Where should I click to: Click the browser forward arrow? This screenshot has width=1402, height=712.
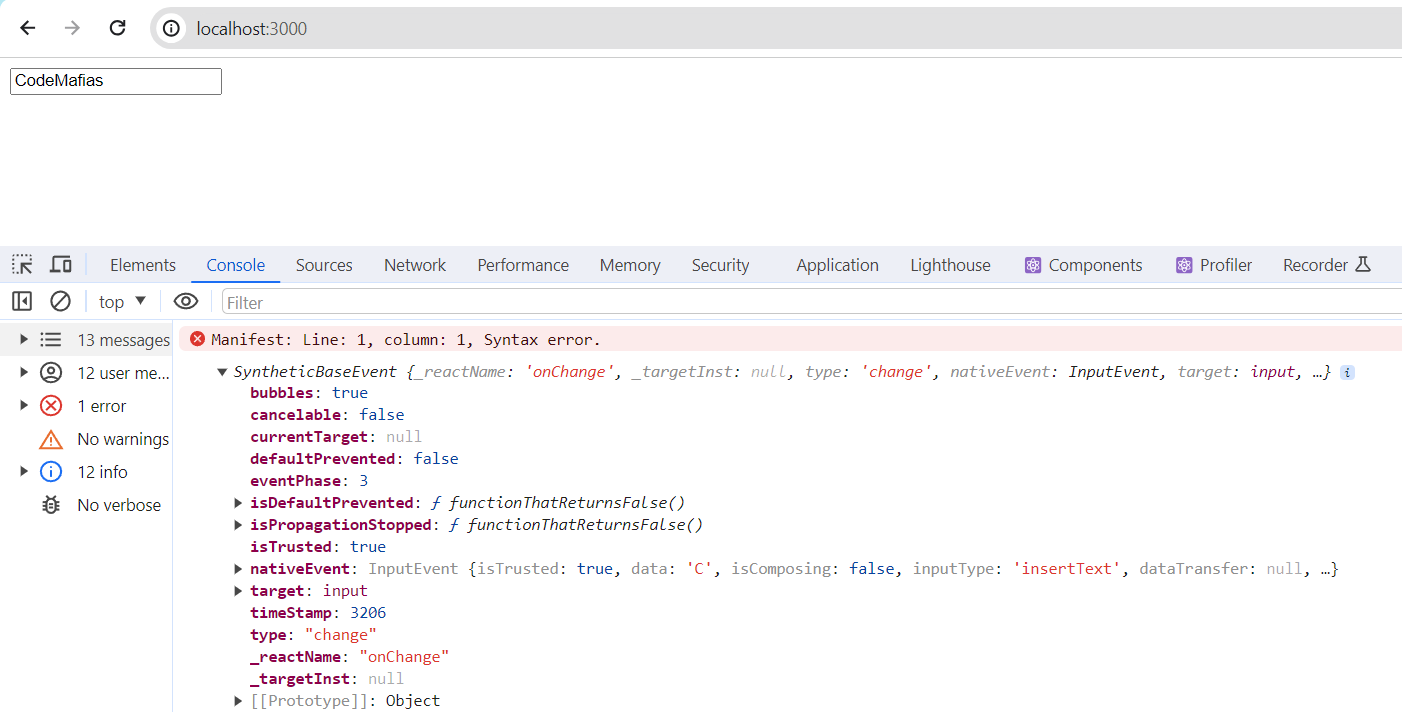click(72, 28)
